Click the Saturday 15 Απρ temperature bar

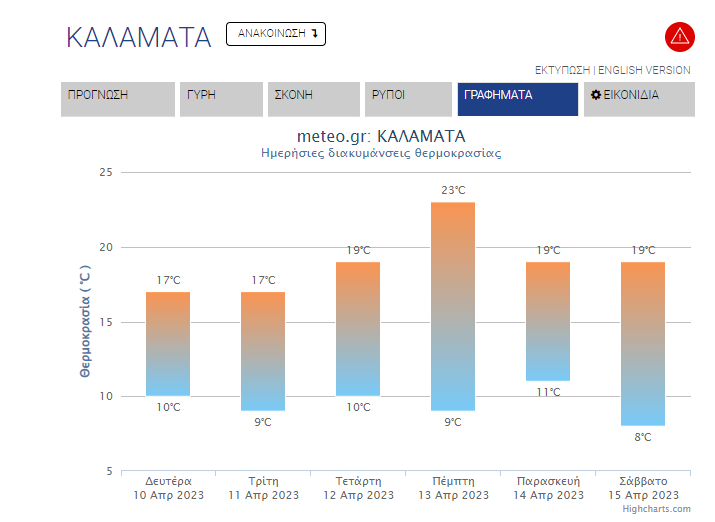(643, 344)
